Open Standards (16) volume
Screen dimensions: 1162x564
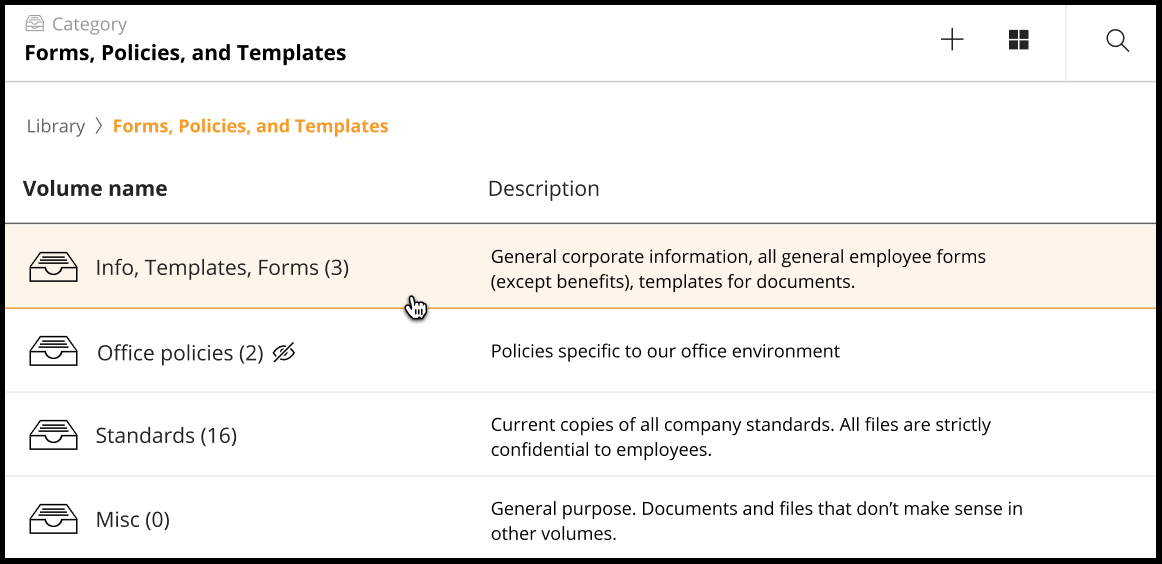pyautogui.click(x=166, y=436)
